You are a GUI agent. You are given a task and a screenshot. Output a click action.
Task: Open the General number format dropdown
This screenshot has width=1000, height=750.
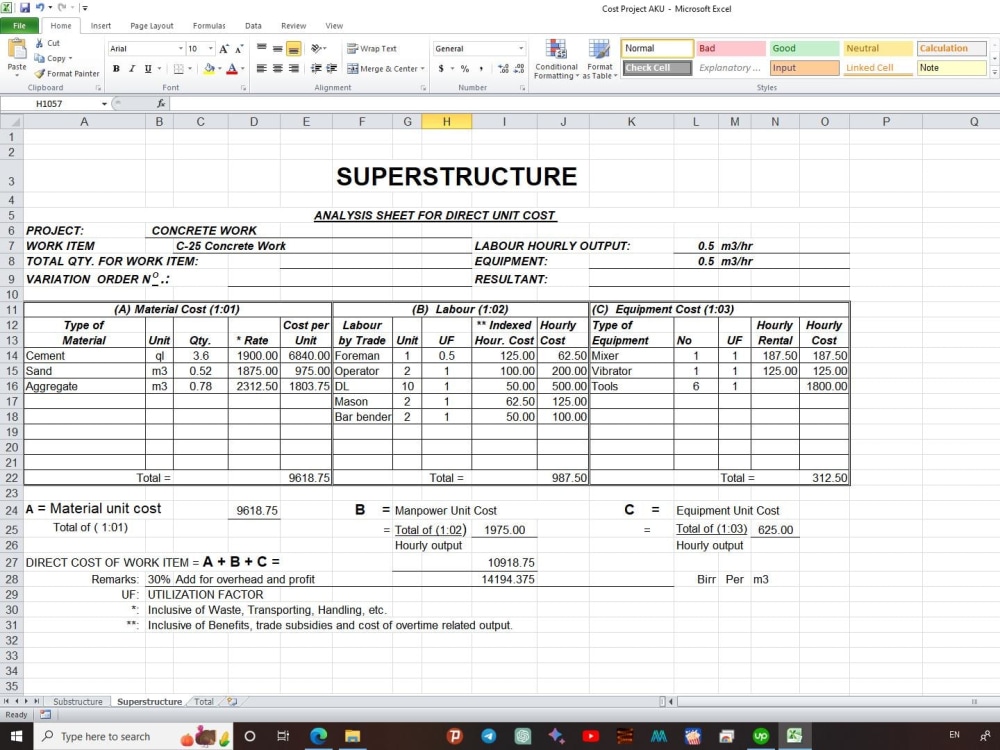pyautogui.click(x=521, y=48)
